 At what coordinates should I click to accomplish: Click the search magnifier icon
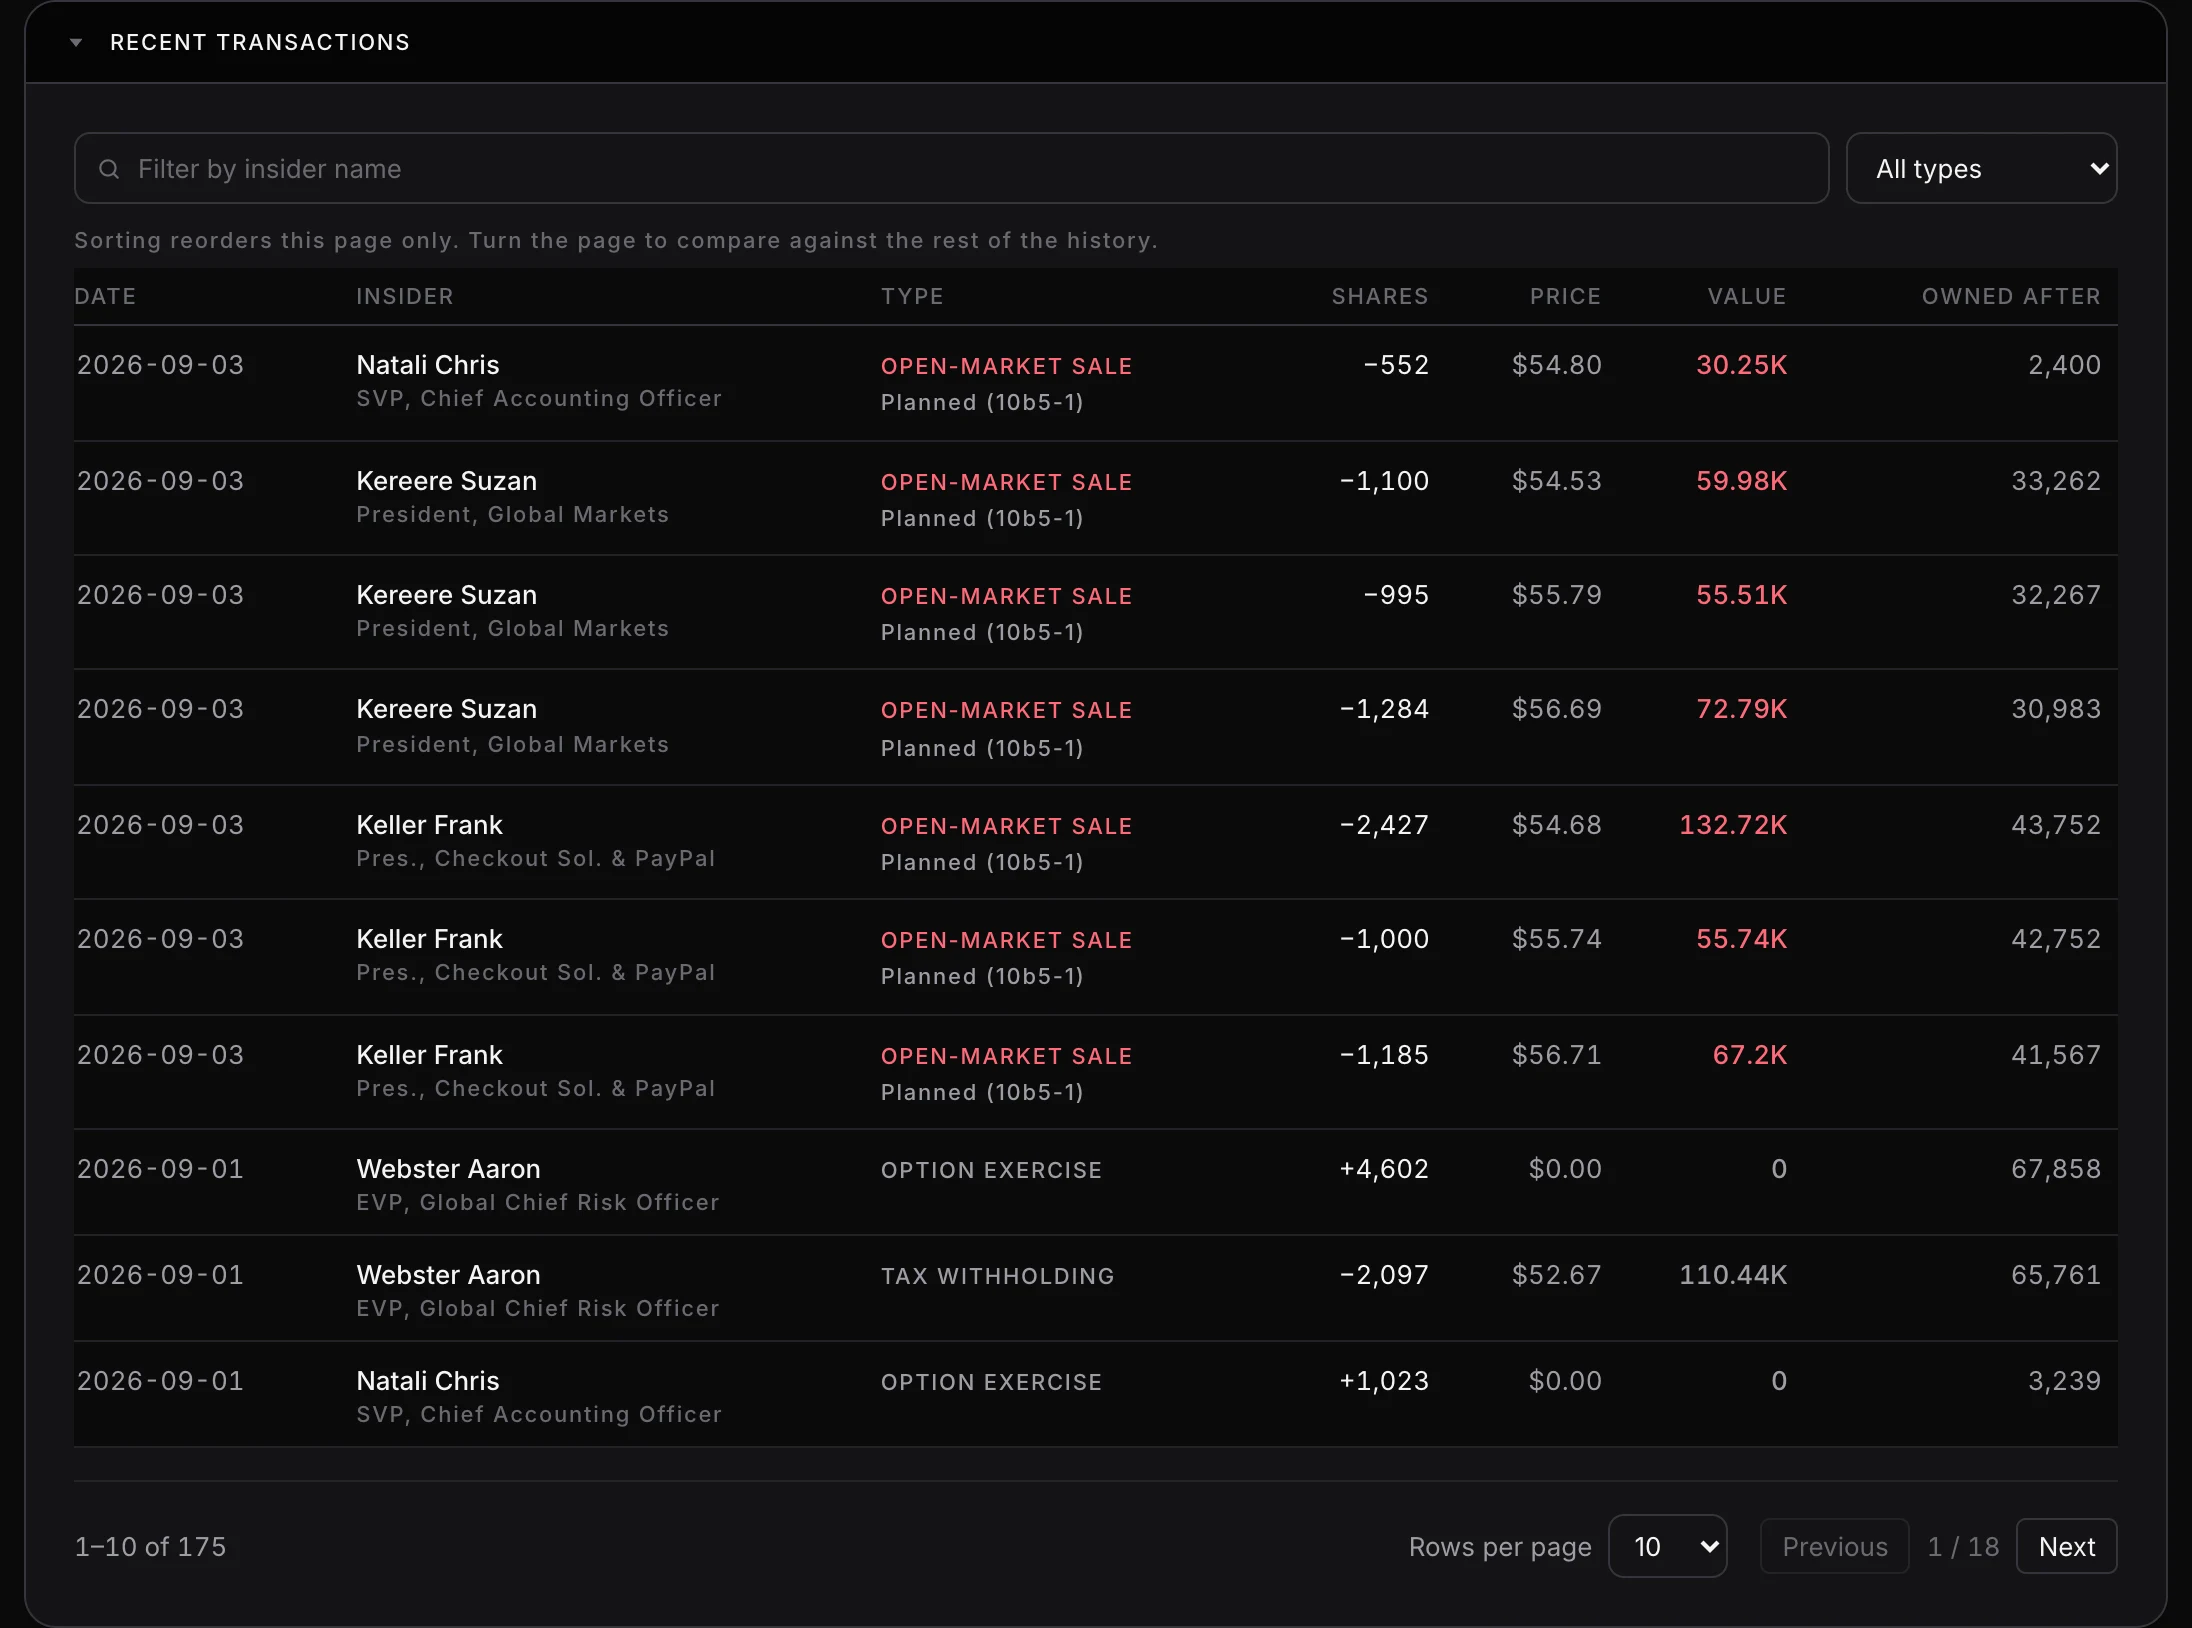109,169
